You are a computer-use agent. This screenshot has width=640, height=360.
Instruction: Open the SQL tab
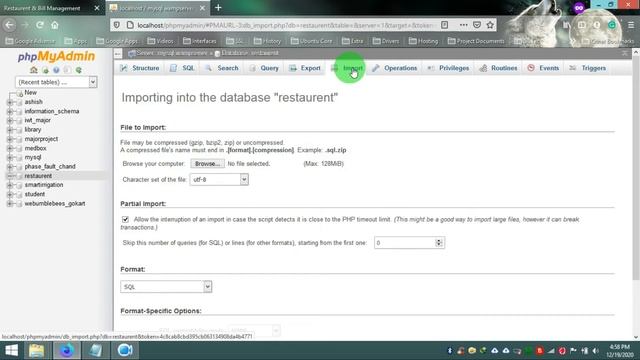coord(182,68)
